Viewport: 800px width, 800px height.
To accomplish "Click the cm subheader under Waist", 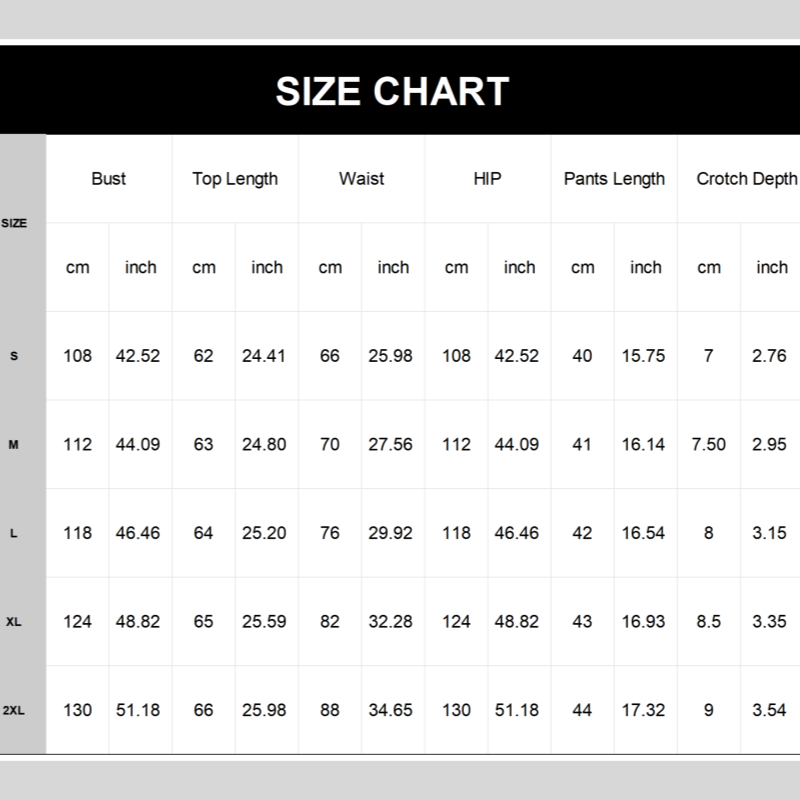I will click(x=330, y=267).
